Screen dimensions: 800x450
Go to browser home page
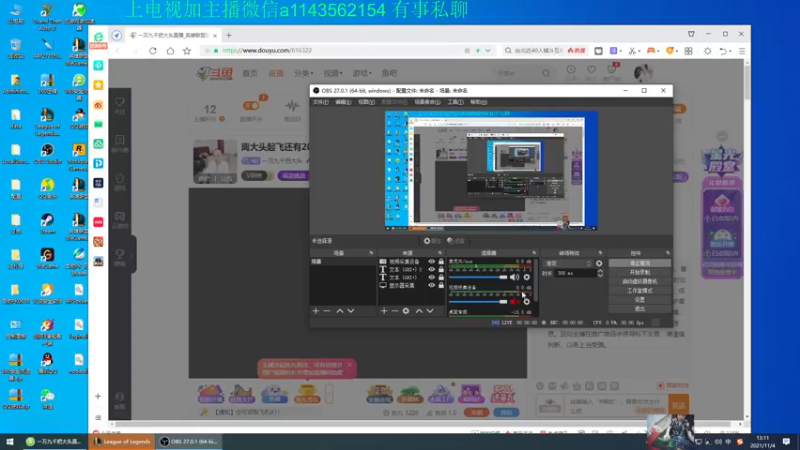click(170, 51)
